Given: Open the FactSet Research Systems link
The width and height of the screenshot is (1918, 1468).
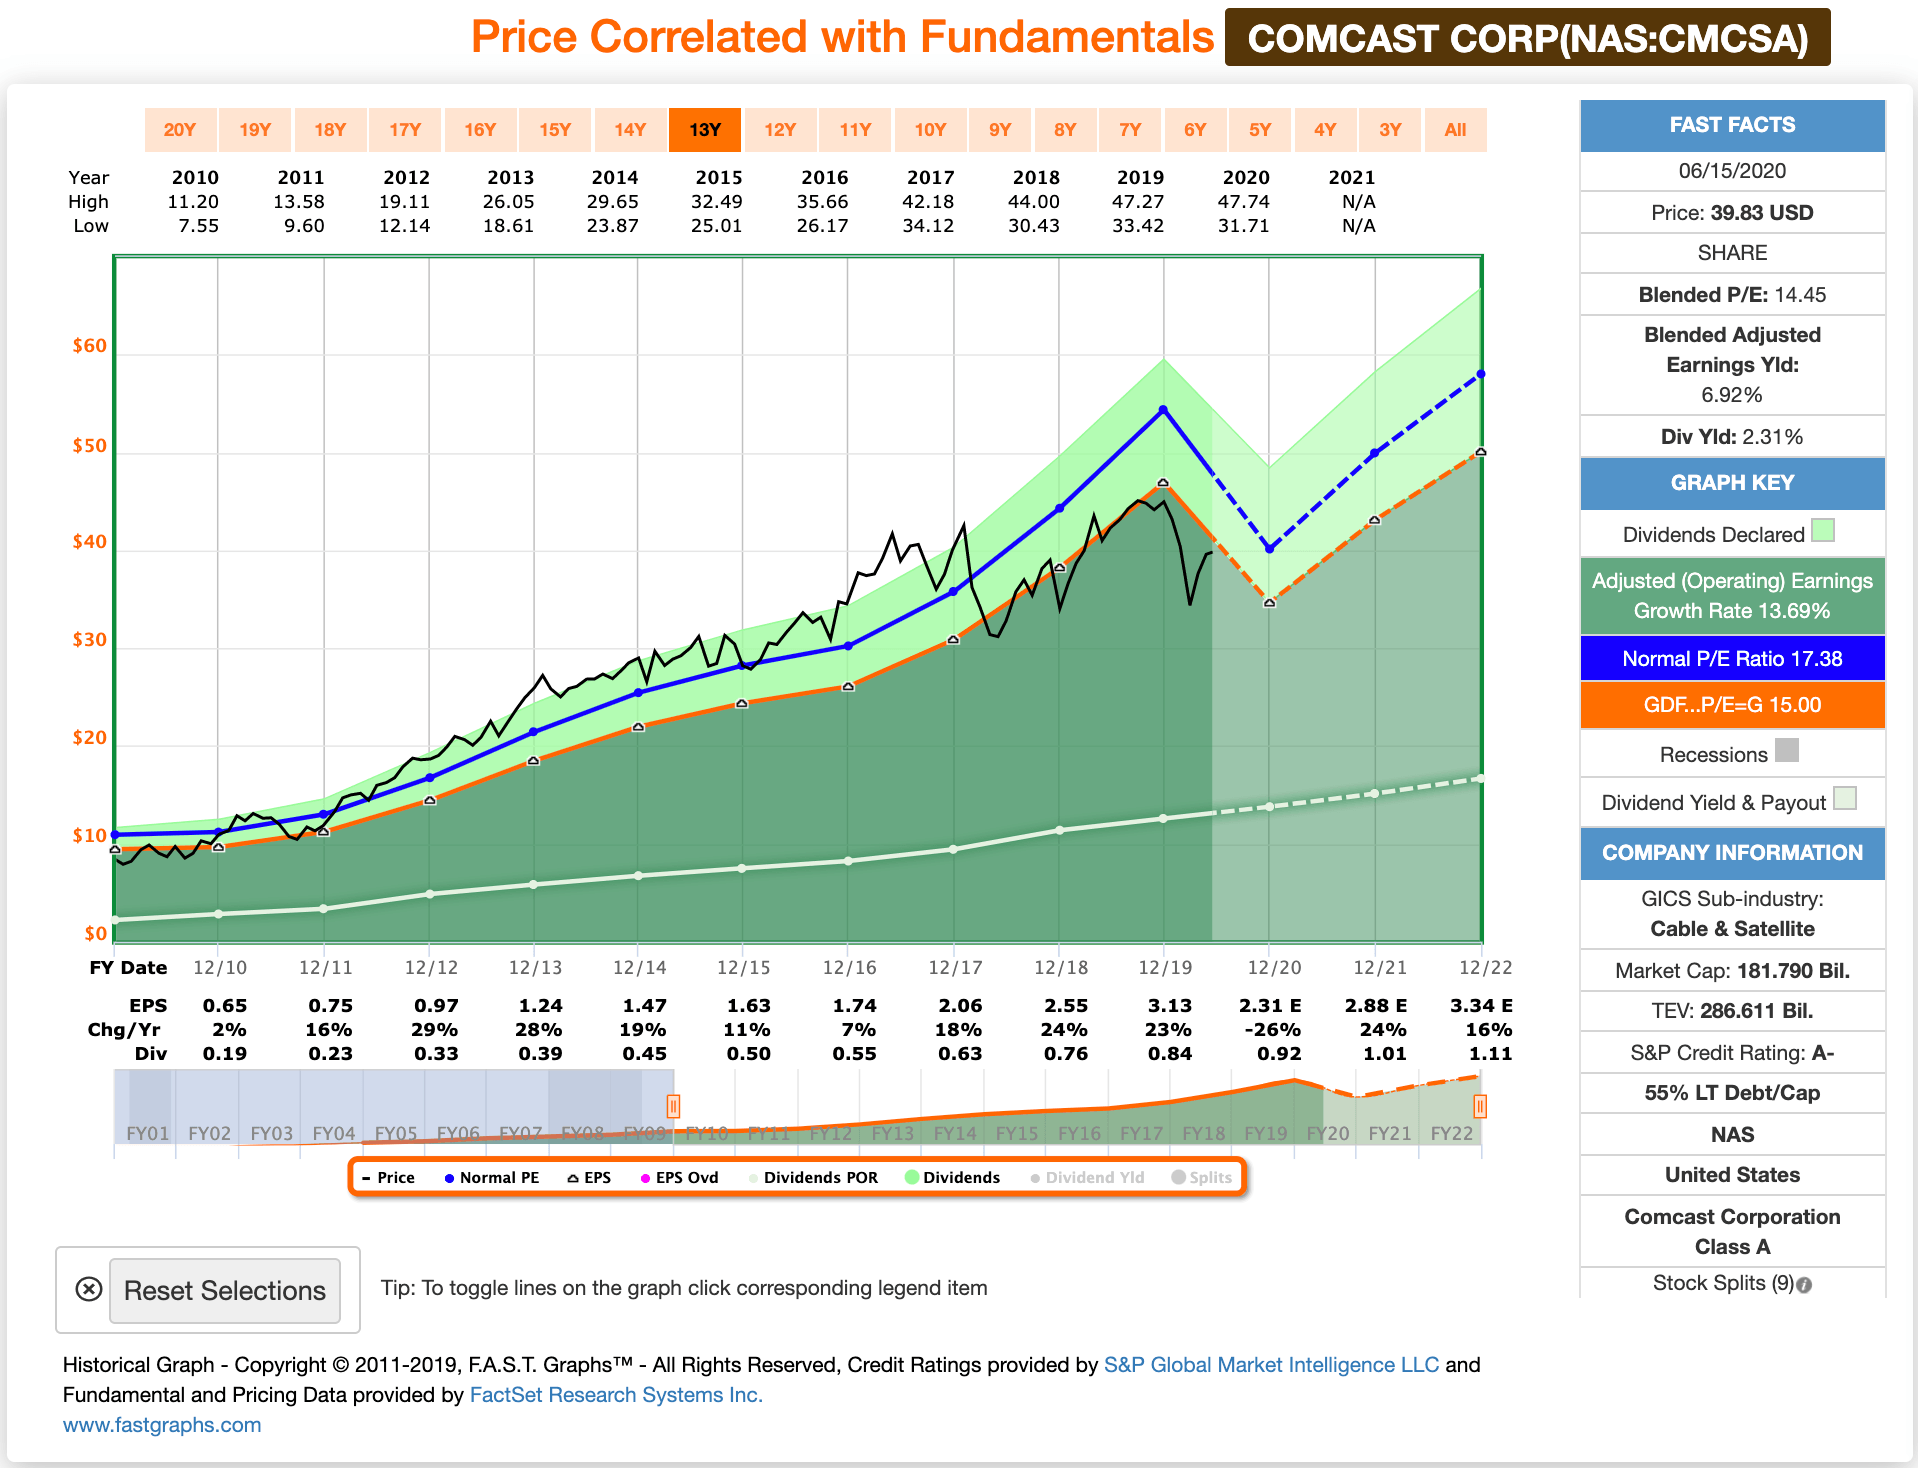Looking at the screenshot, I should [615, 1394].
